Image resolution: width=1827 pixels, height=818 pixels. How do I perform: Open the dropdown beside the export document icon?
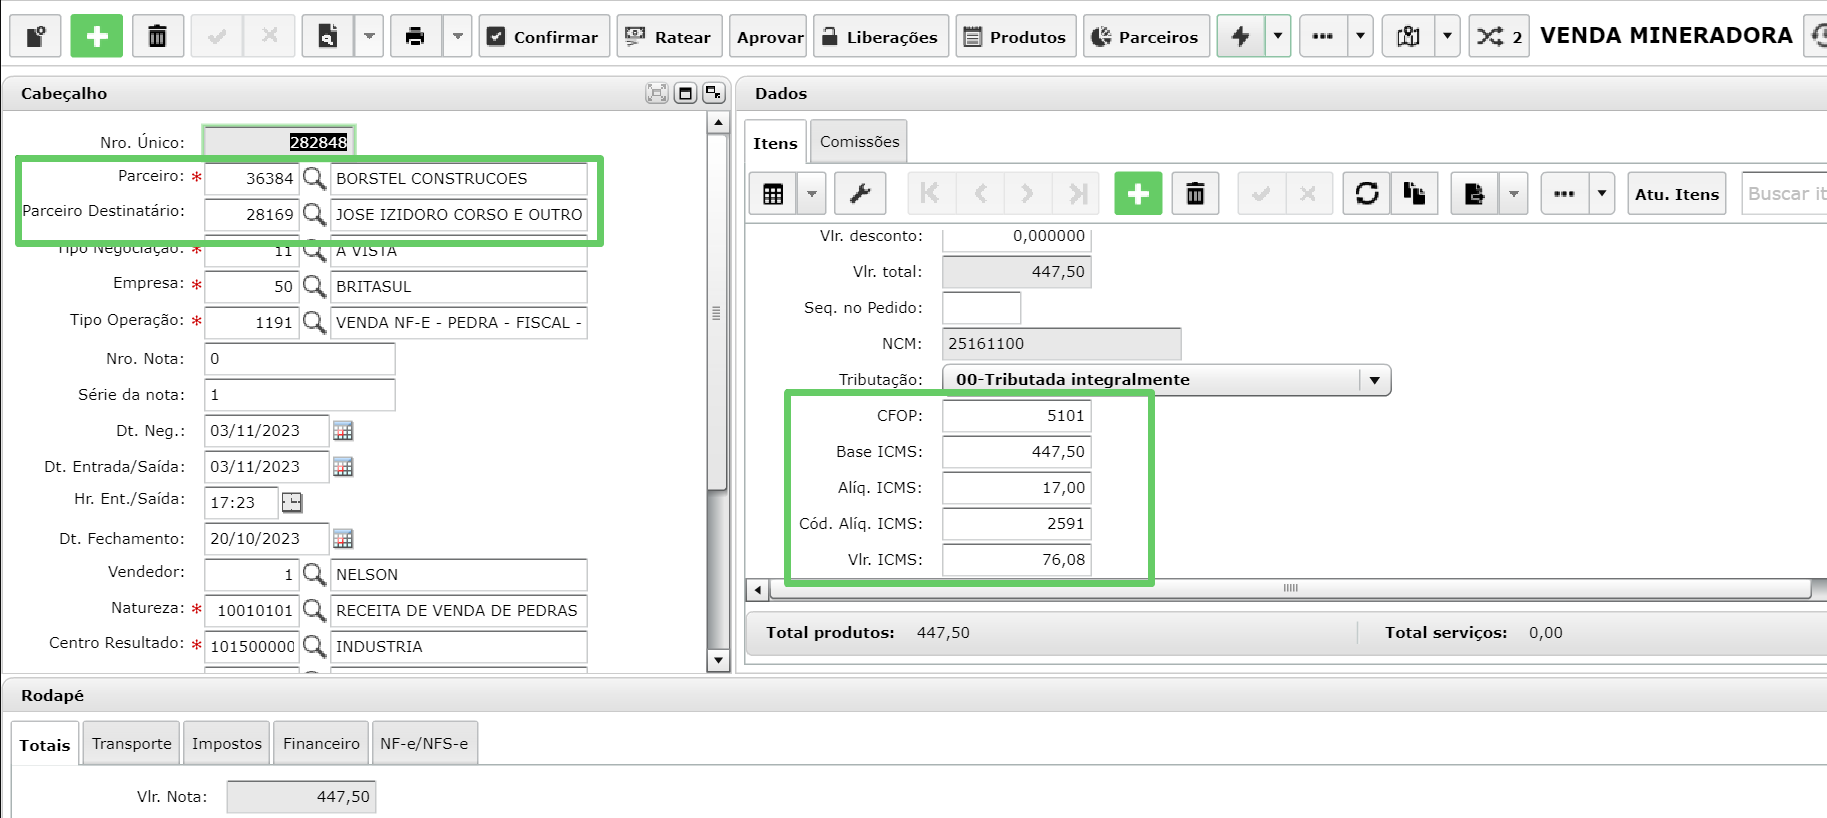(x=1513, y=194)
